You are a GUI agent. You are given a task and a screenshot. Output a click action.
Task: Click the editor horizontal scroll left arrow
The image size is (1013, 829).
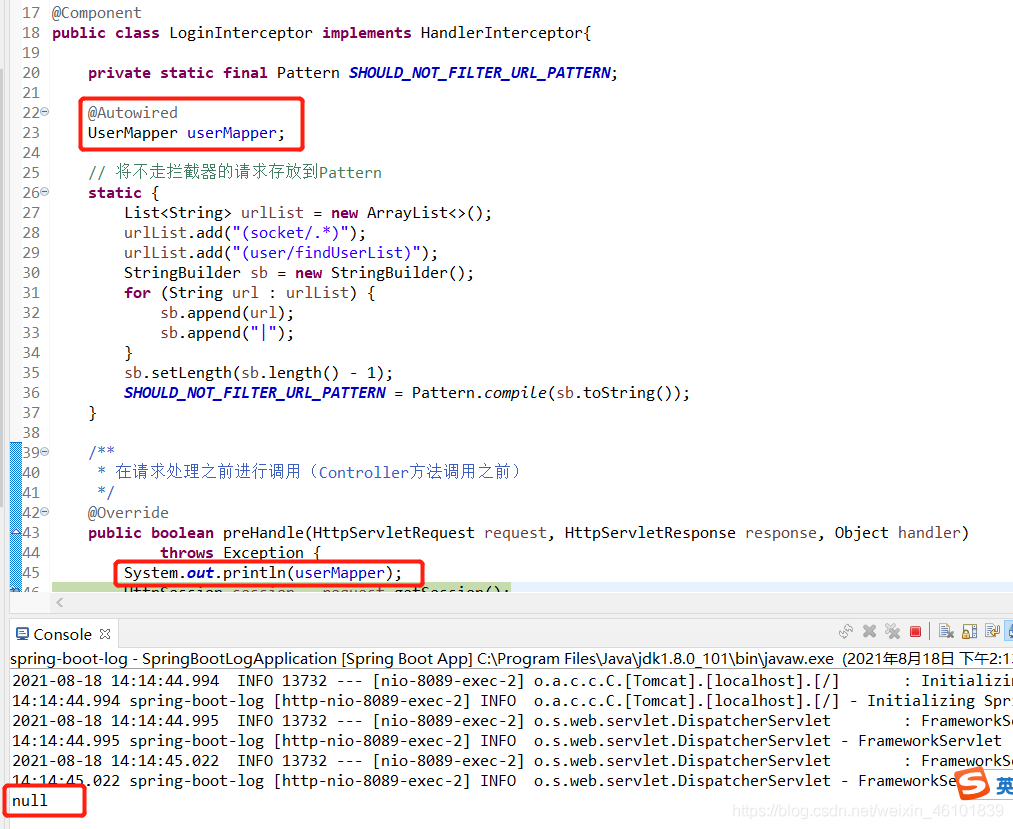pyautogui.click(x=59, y=602)
